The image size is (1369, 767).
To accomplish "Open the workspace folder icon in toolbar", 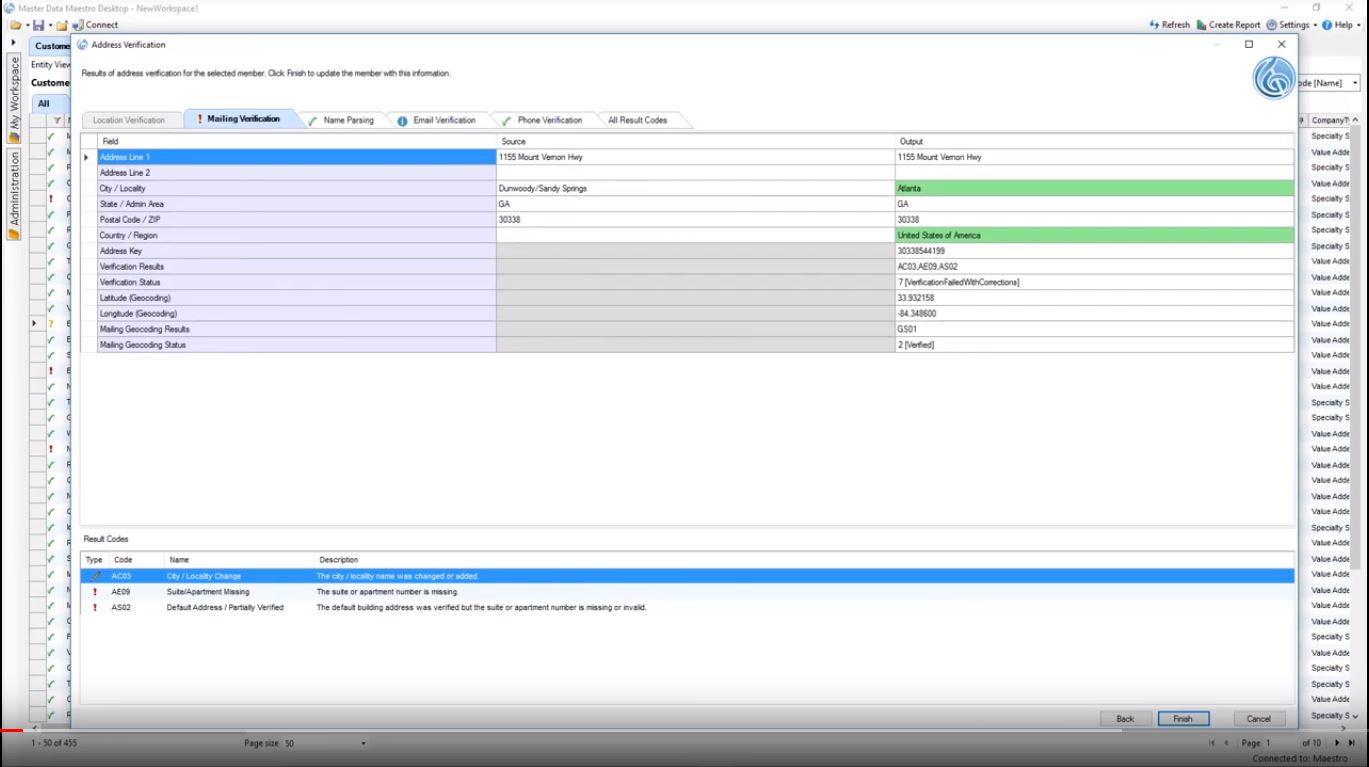I will [x=15, y=25].
